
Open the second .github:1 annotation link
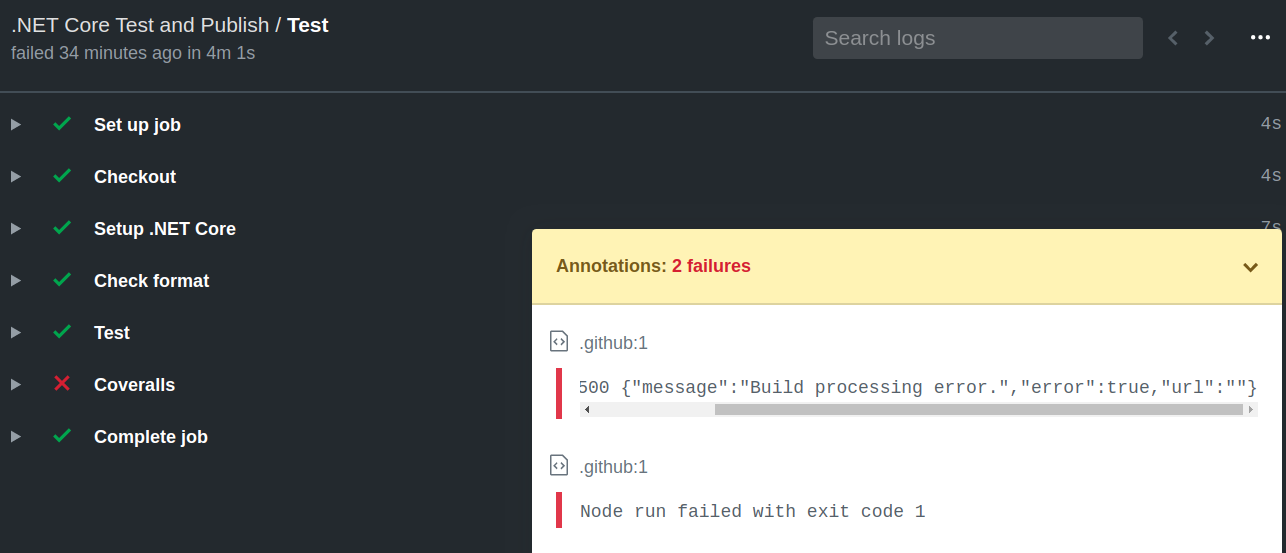[613, 467]
